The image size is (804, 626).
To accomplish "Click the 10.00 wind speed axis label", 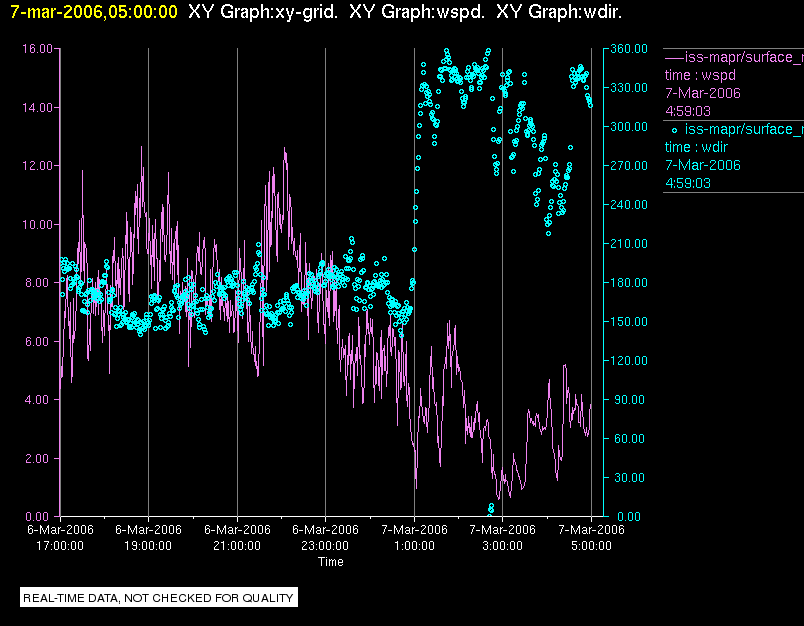I will pos(37,225).
